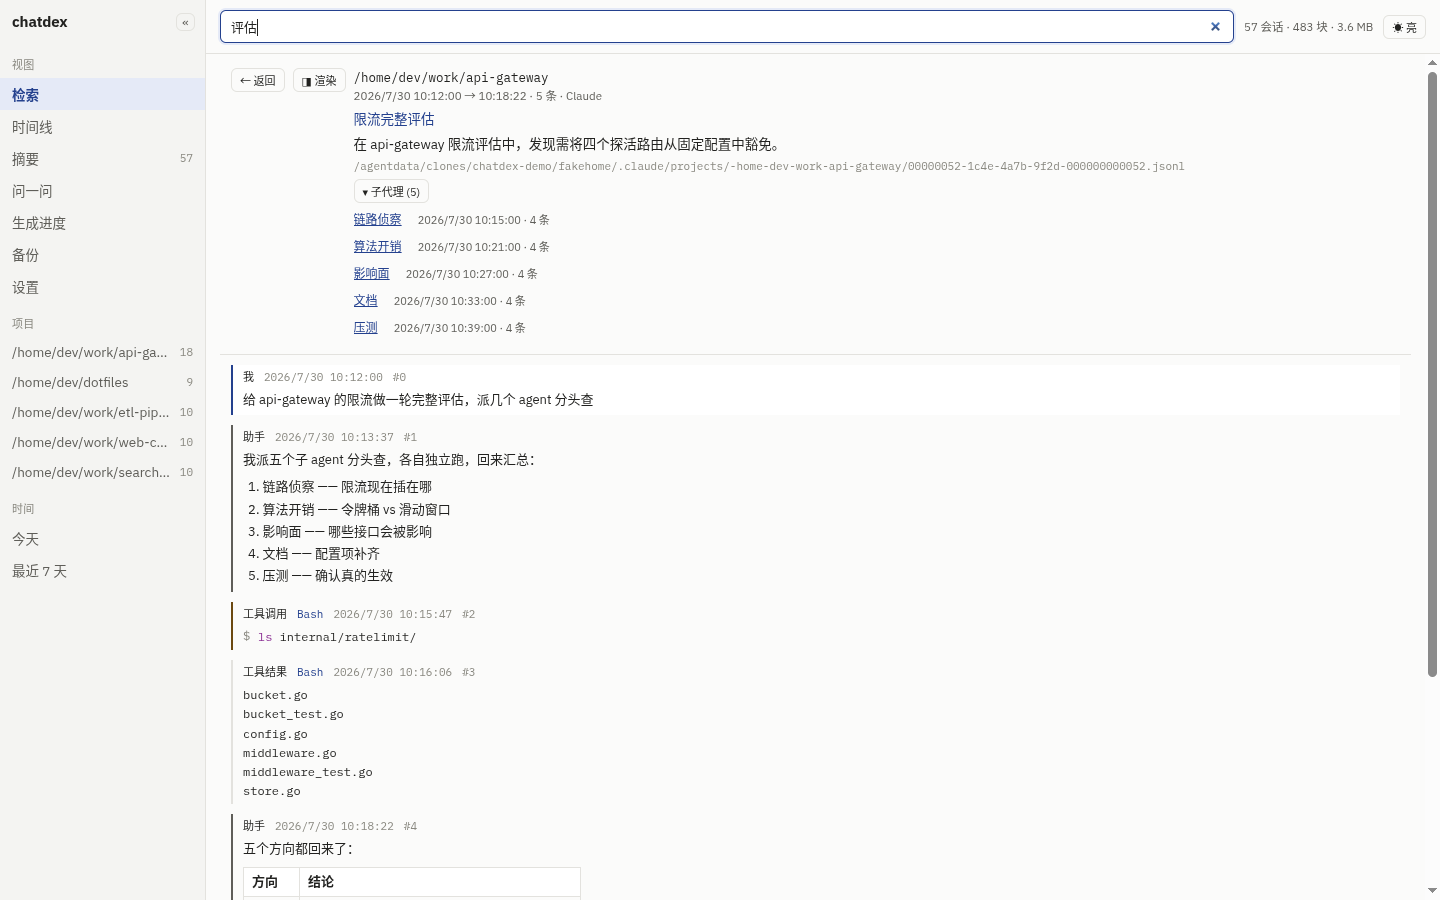Click the .jsonl file path line
The image size is (1440, 900).
point(769,166)
